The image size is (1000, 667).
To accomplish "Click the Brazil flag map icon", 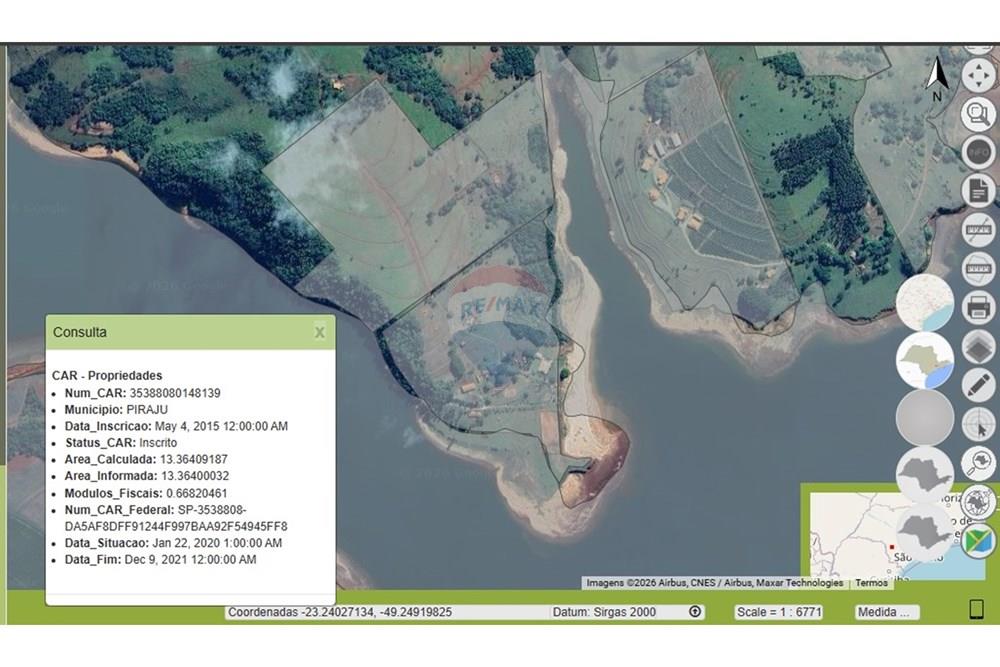I will point(978,541).
